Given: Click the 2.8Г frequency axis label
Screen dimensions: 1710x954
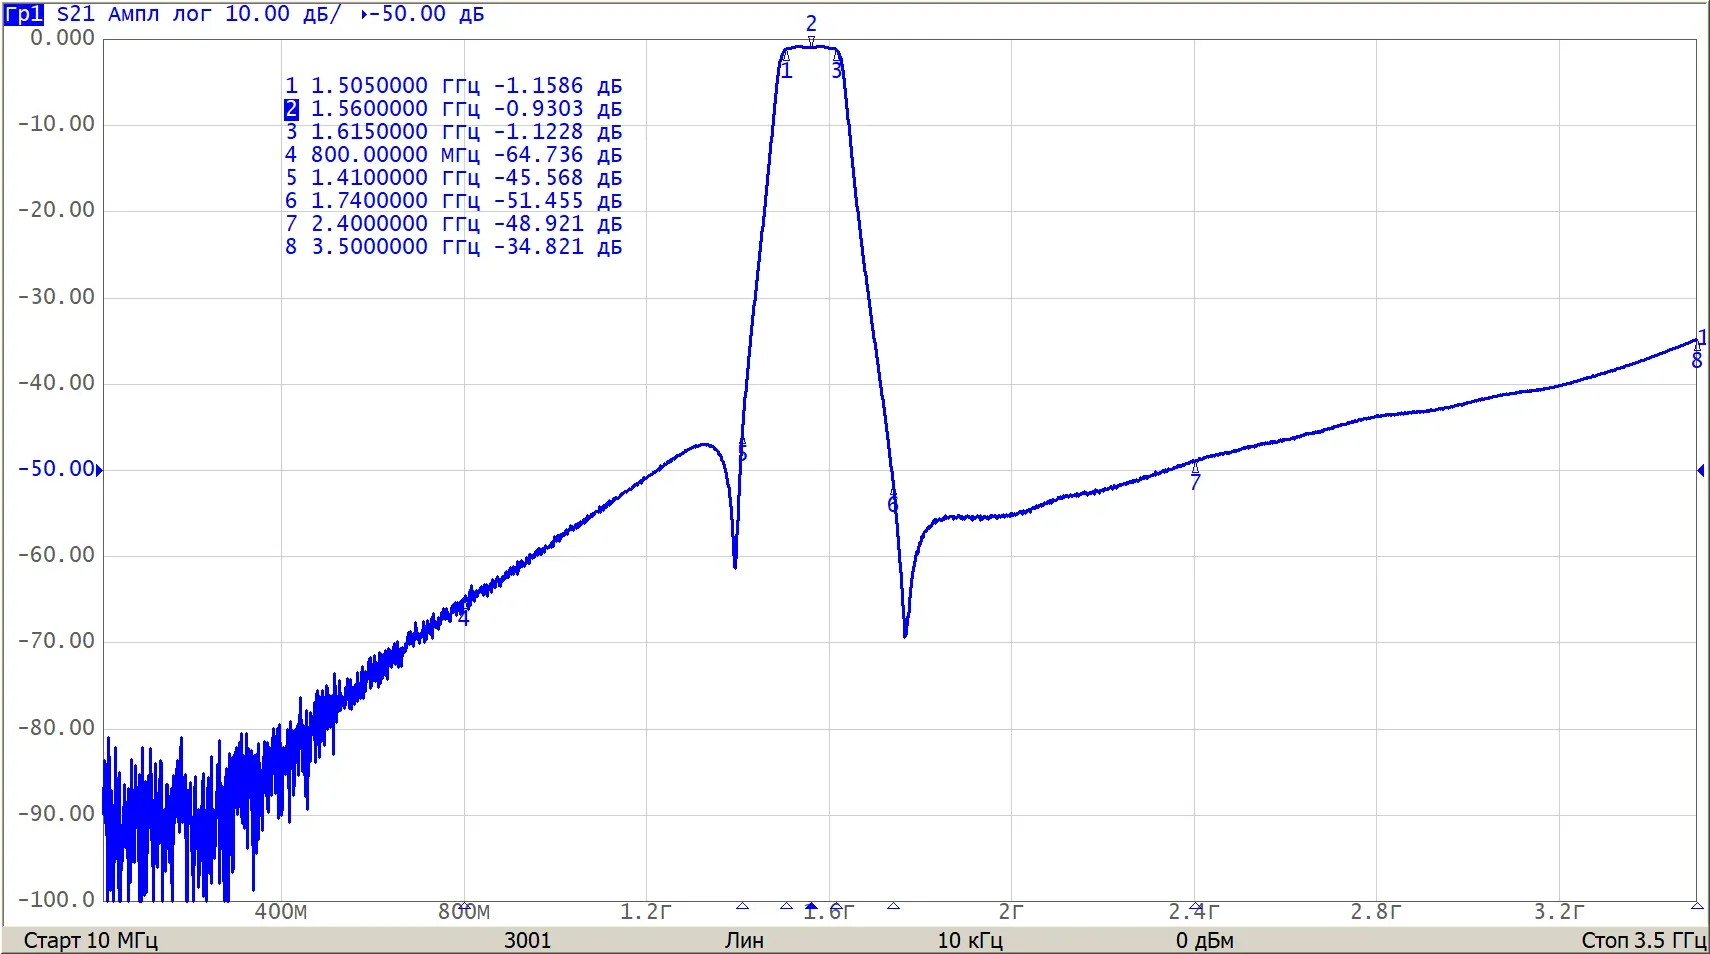Looking at the screenshot, I should point(1376,912).
